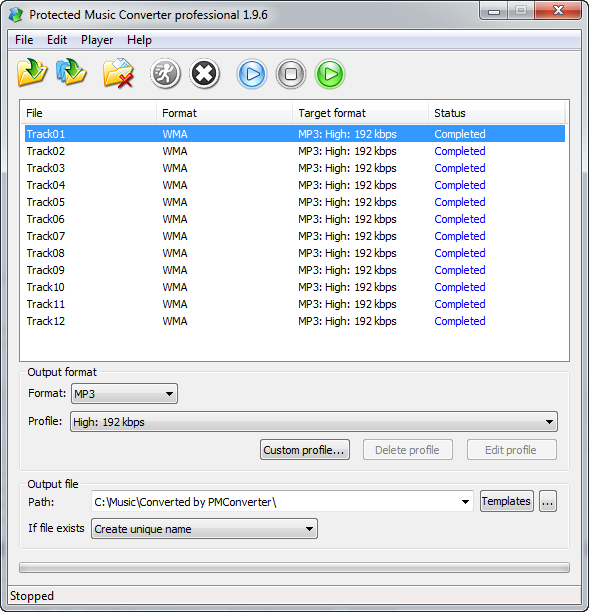Open the Help menu
Screen dimensions: 589x612
tap(139, 40)
